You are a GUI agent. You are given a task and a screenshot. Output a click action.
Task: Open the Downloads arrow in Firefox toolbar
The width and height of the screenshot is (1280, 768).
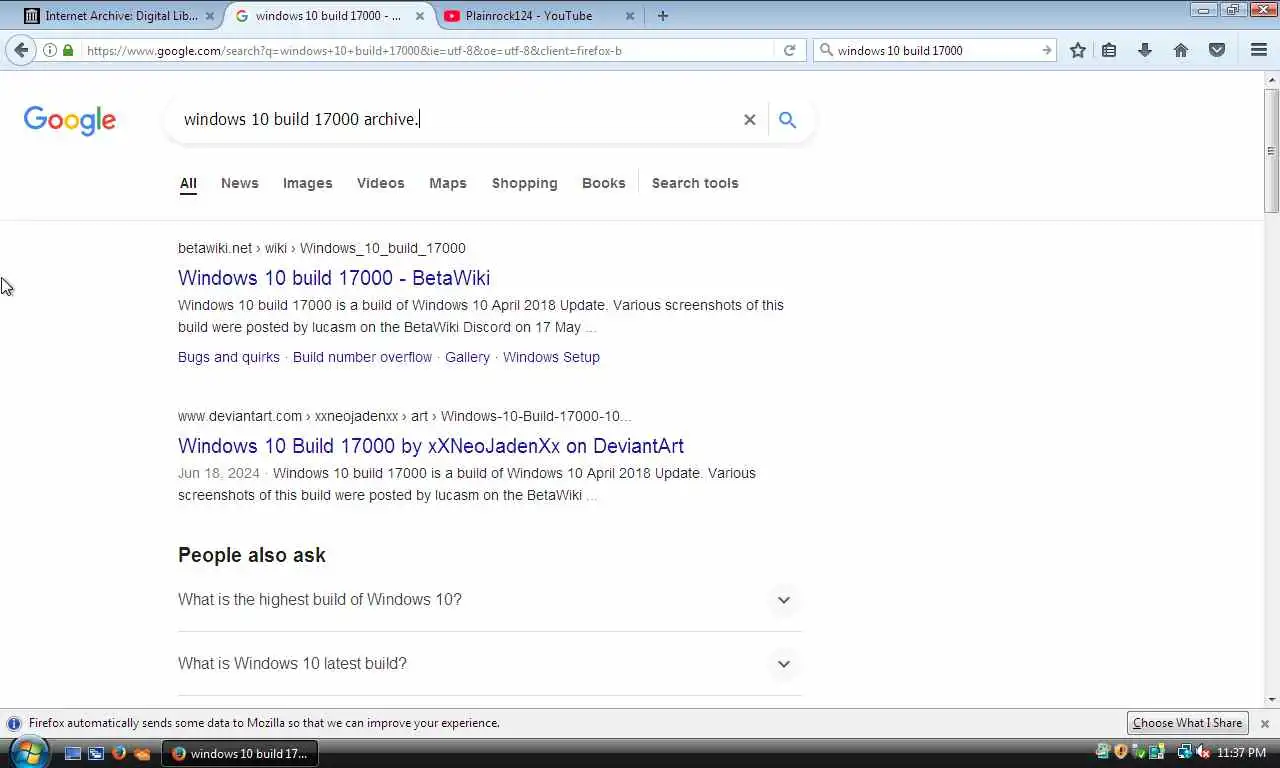coord(1145,50)
